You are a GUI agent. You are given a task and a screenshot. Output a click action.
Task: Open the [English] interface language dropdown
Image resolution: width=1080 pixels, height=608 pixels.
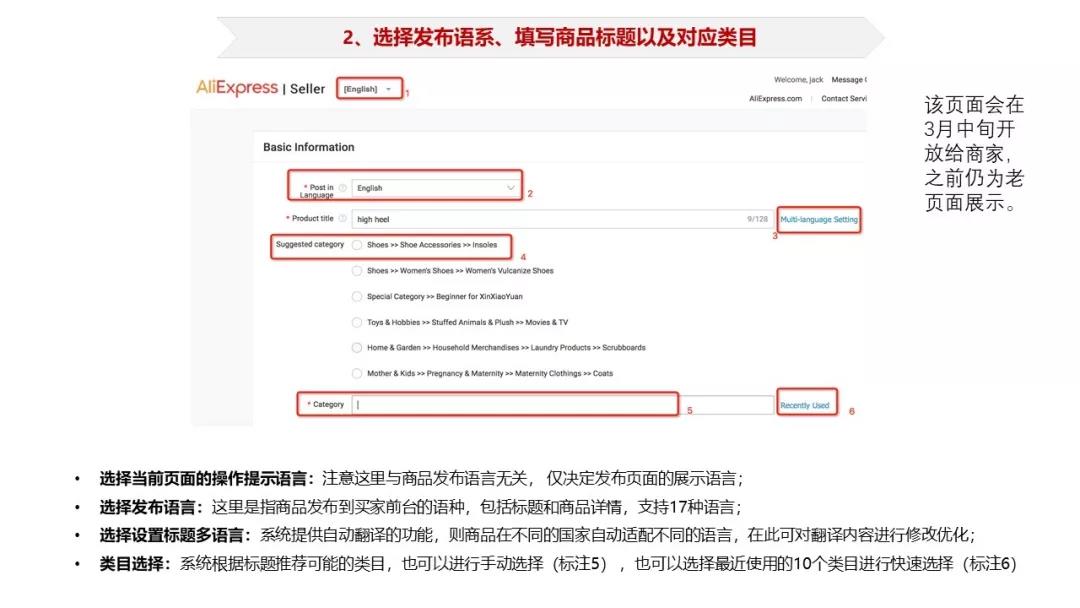[x=368, y=88]
